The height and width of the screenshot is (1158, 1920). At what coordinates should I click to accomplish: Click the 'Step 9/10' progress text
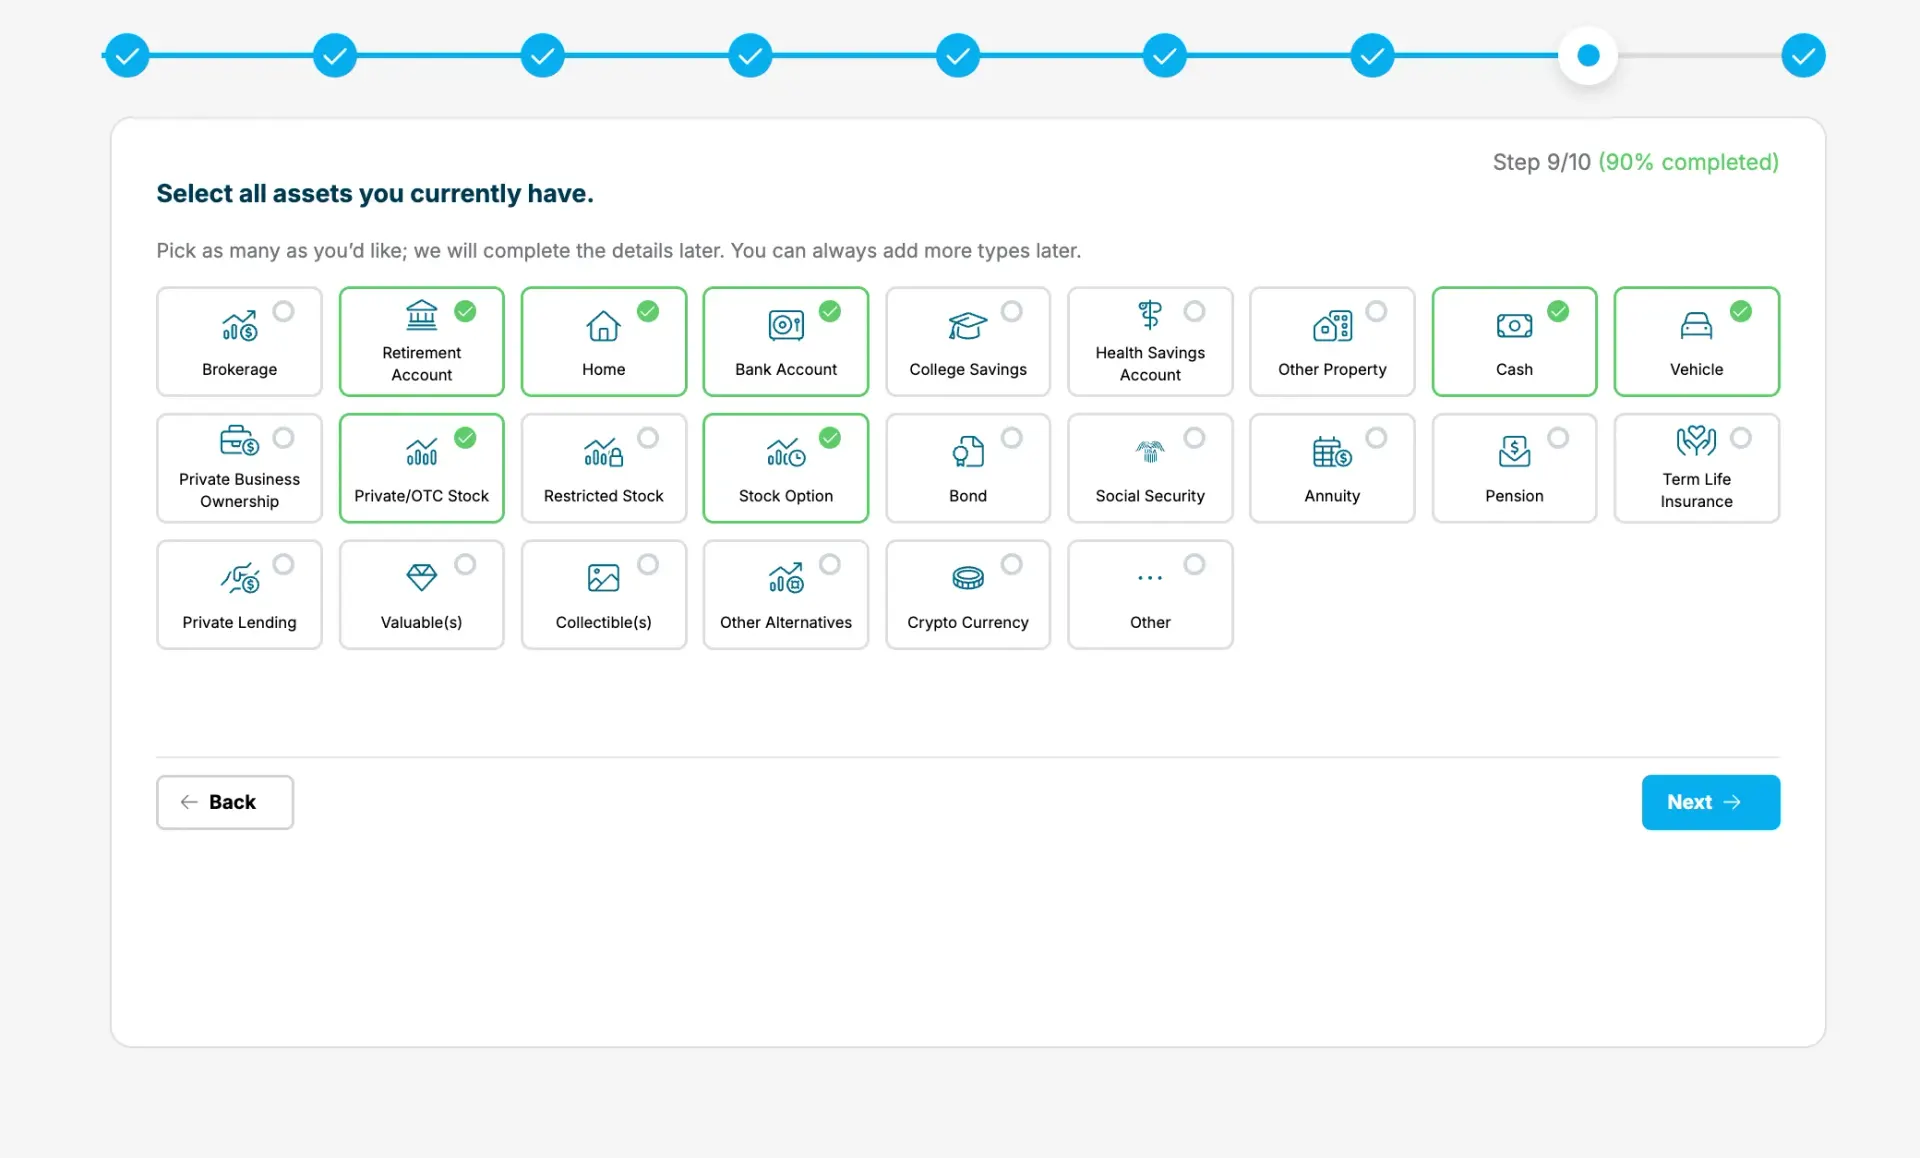[1541, 162]
